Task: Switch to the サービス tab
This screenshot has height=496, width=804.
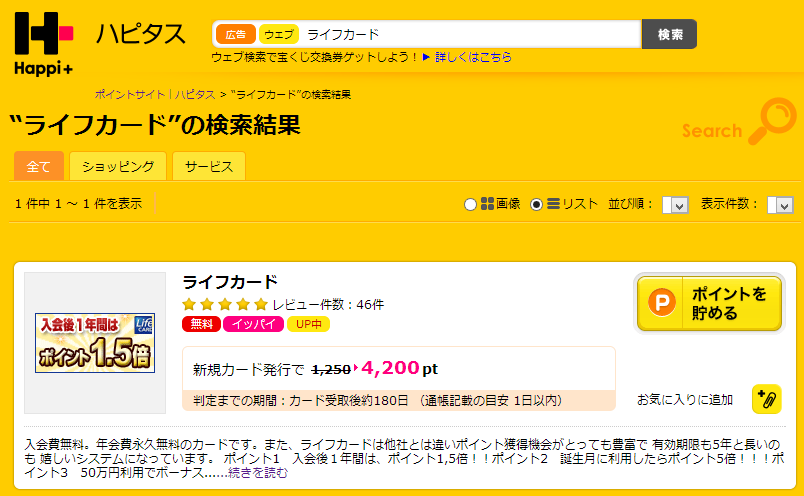Action: [209, 166]
